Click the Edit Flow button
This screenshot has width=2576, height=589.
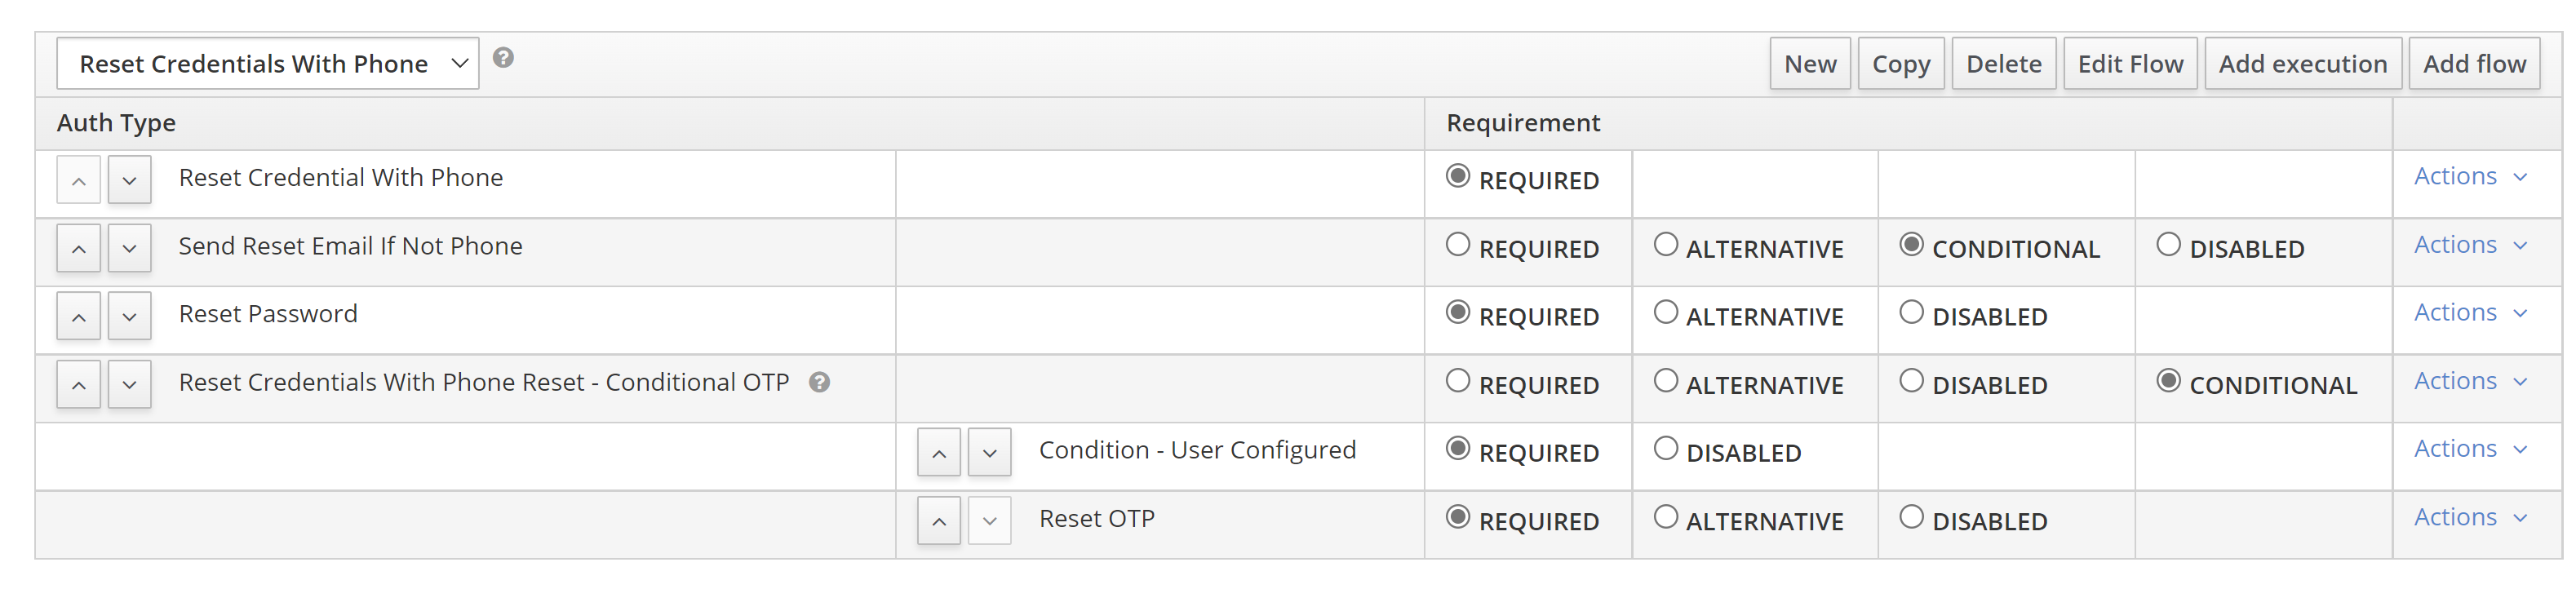click(x=2130, y=64)
